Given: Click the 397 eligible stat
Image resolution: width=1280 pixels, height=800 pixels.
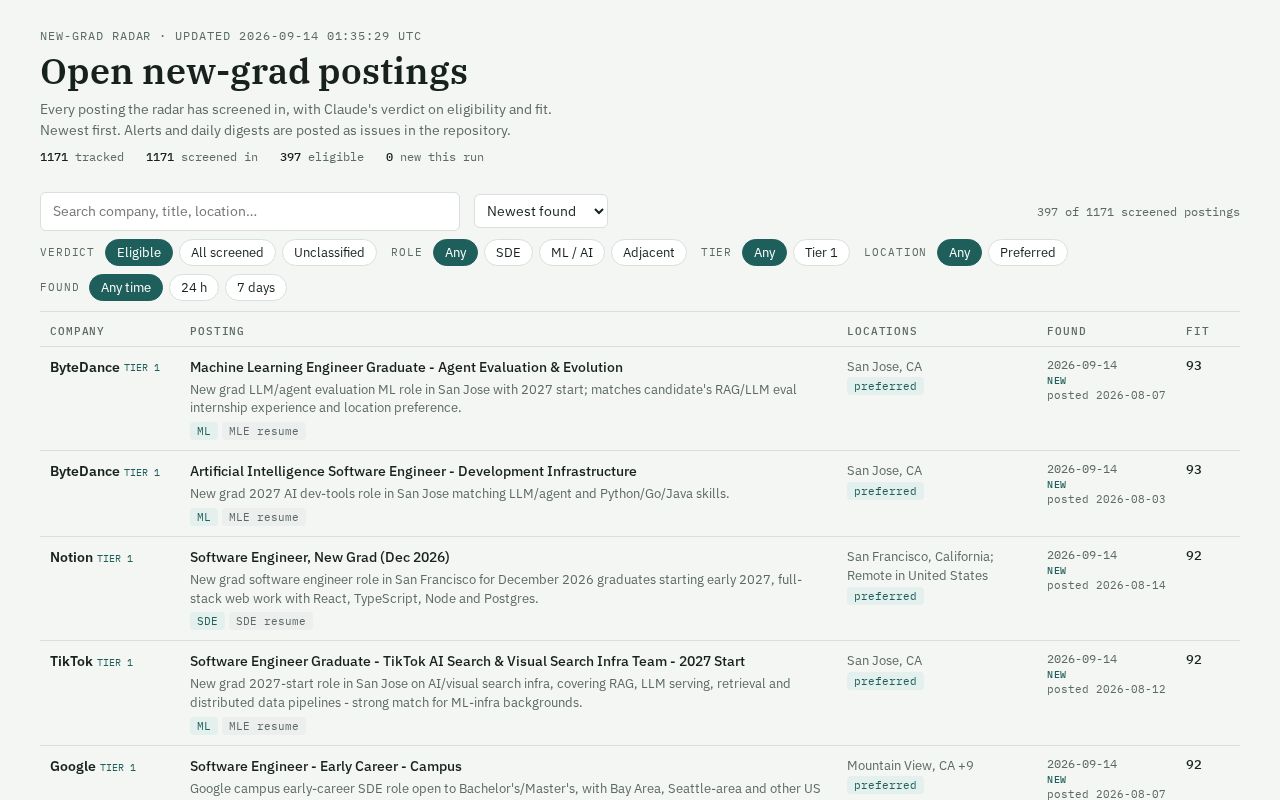Looking at the screenshot, I should (322, 157).
